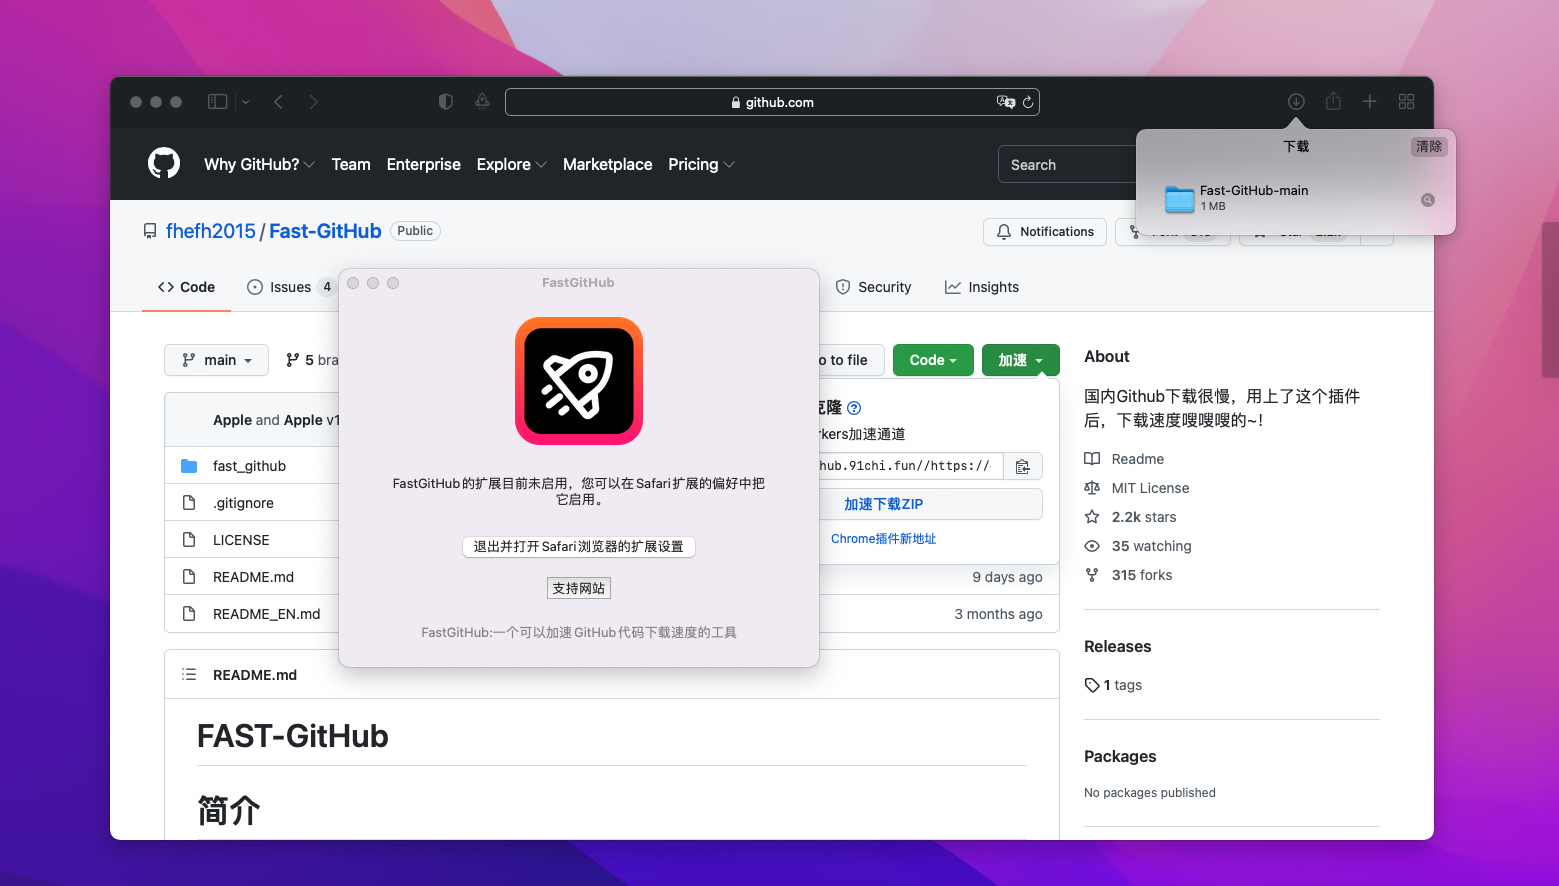Go back with Safari's back arrow
Viewport: 1559px width, 886px height.
coord(279,102)
